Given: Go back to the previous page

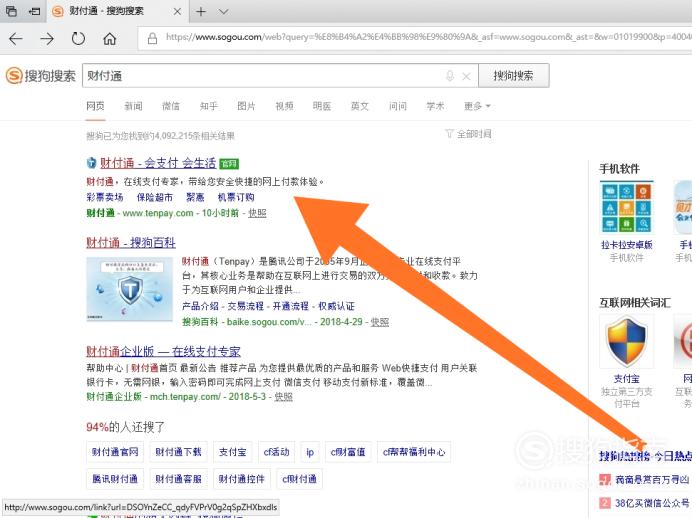Looking at the screenshot, I should point(16,39).
